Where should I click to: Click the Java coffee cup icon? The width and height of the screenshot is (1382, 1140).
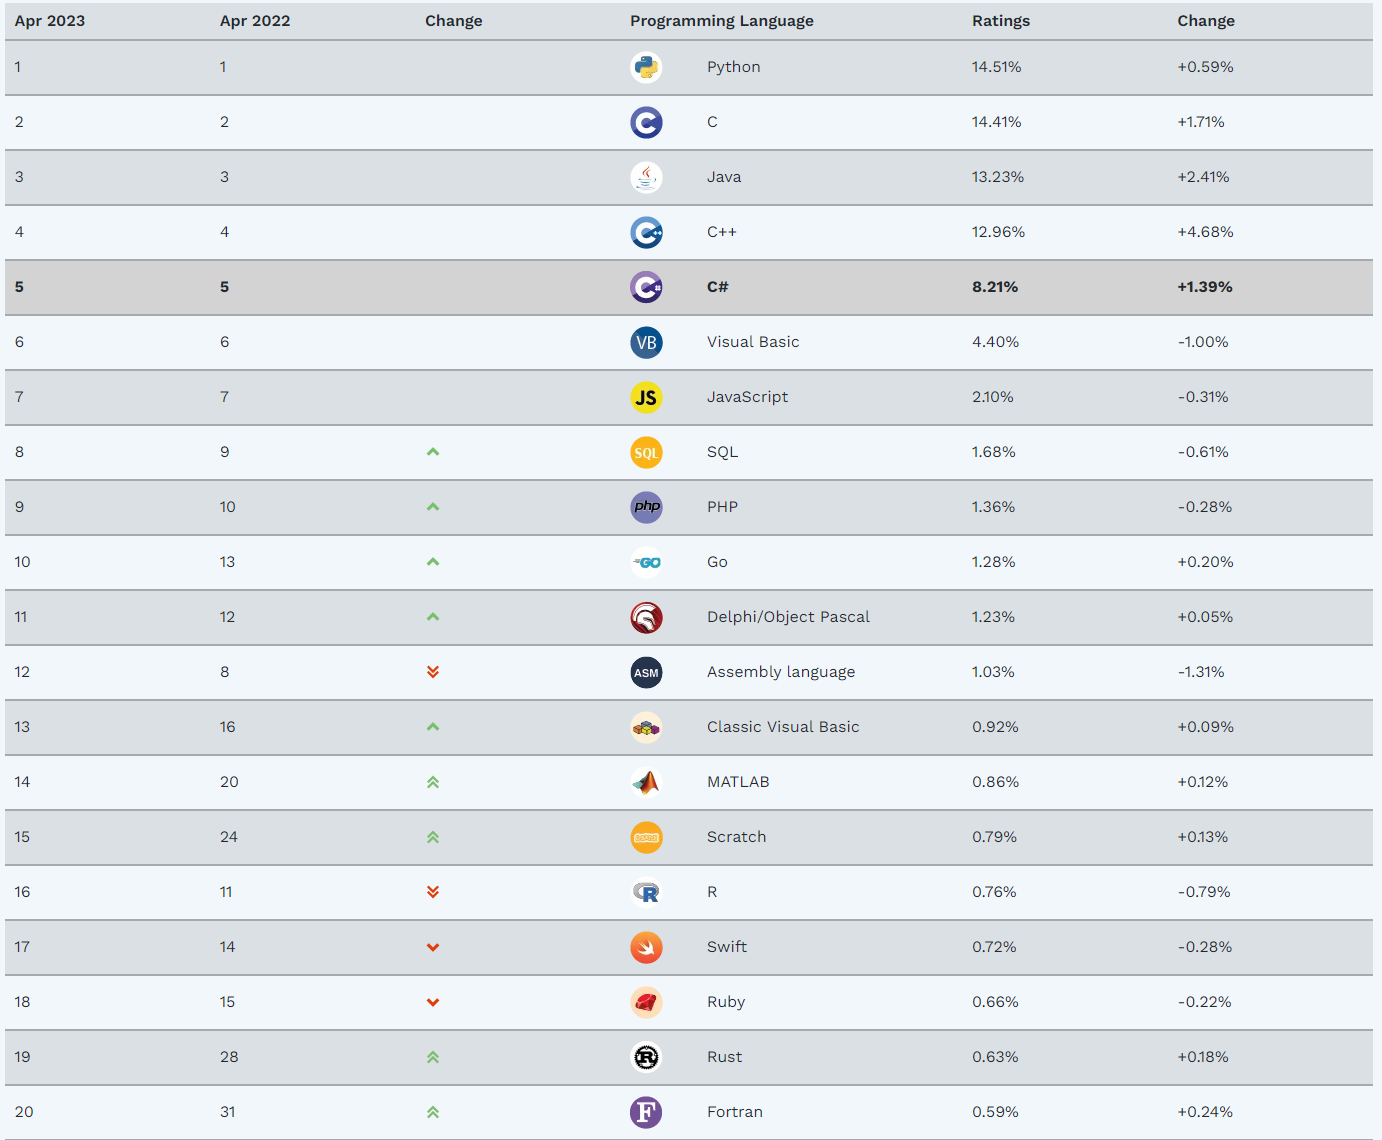646,177
